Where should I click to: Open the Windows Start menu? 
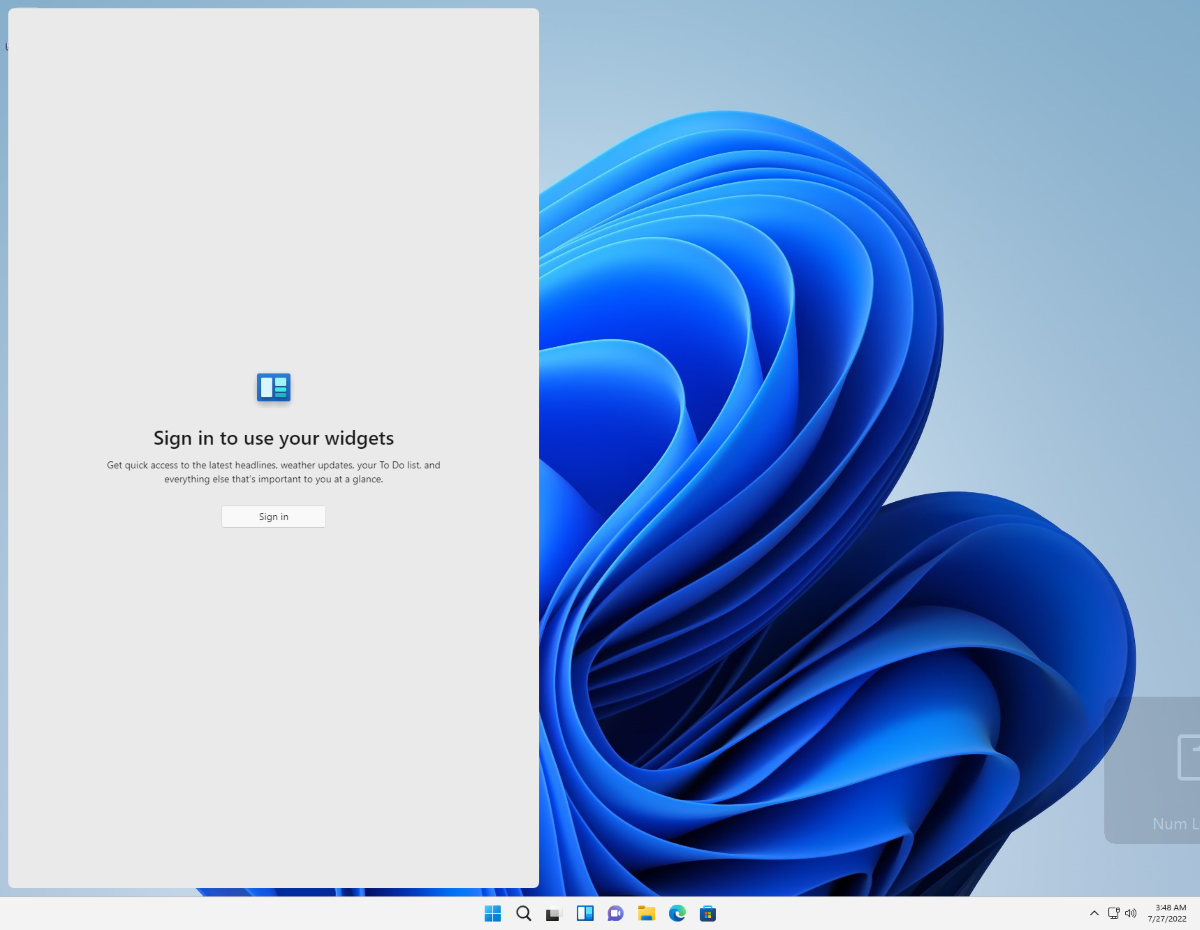[x=493, y=913]
